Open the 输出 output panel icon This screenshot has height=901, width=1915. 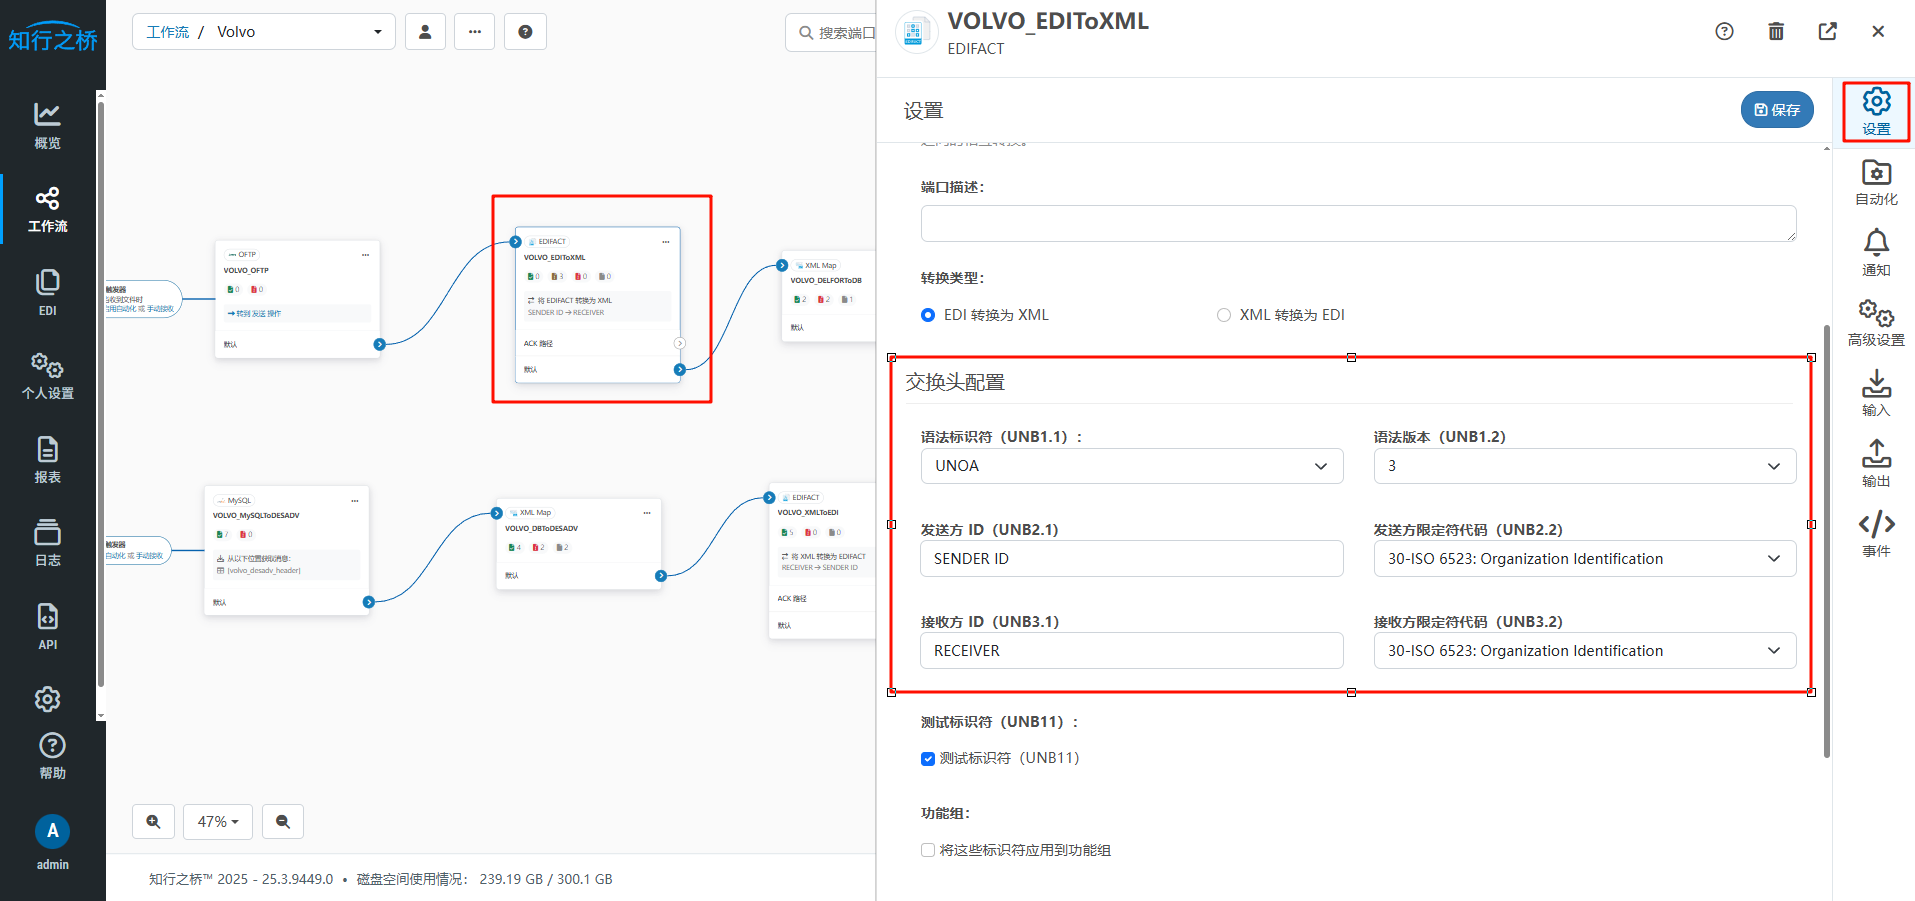[1876, 464]
